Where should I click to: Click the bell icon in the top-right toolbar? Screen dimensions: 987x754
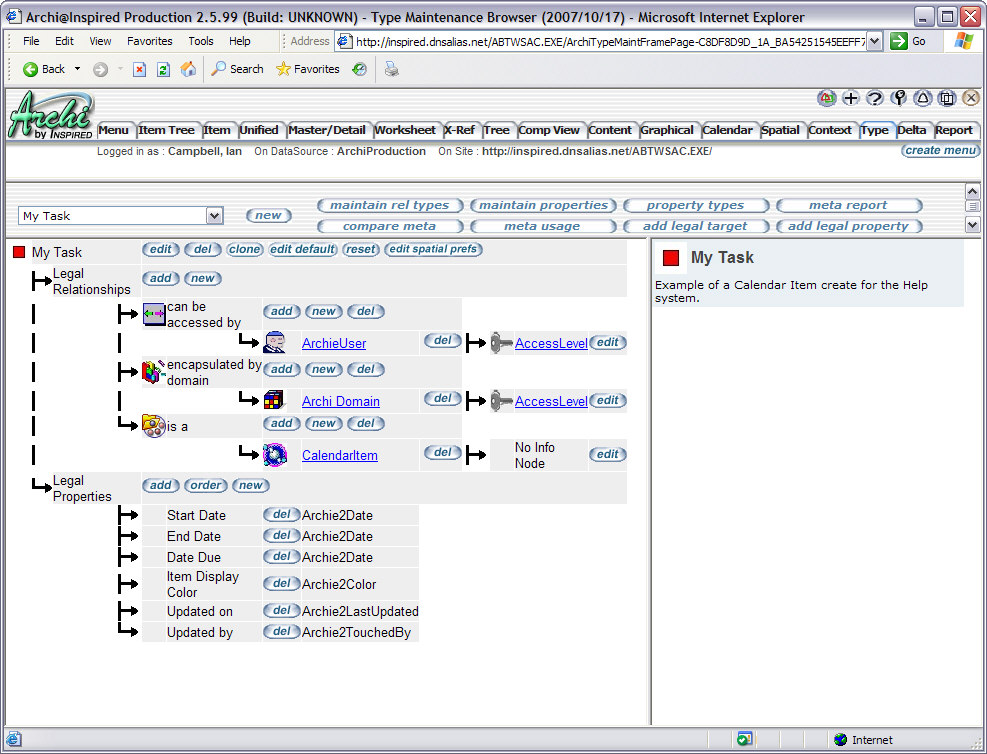click(x=922, y=100)
